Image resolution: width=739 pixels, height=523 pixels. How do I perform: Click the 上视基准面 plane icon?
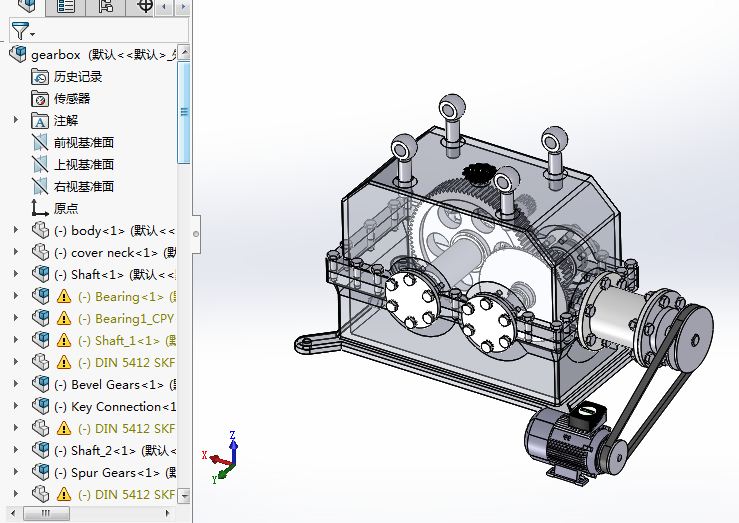40,164
